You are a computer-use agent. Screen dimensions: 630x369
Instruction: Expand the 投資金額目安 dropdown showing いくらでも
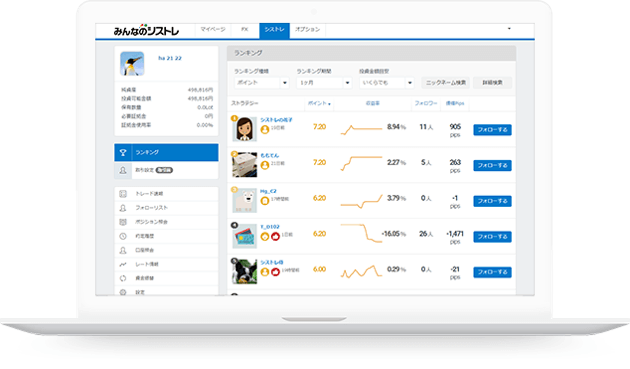click(387, 83)
